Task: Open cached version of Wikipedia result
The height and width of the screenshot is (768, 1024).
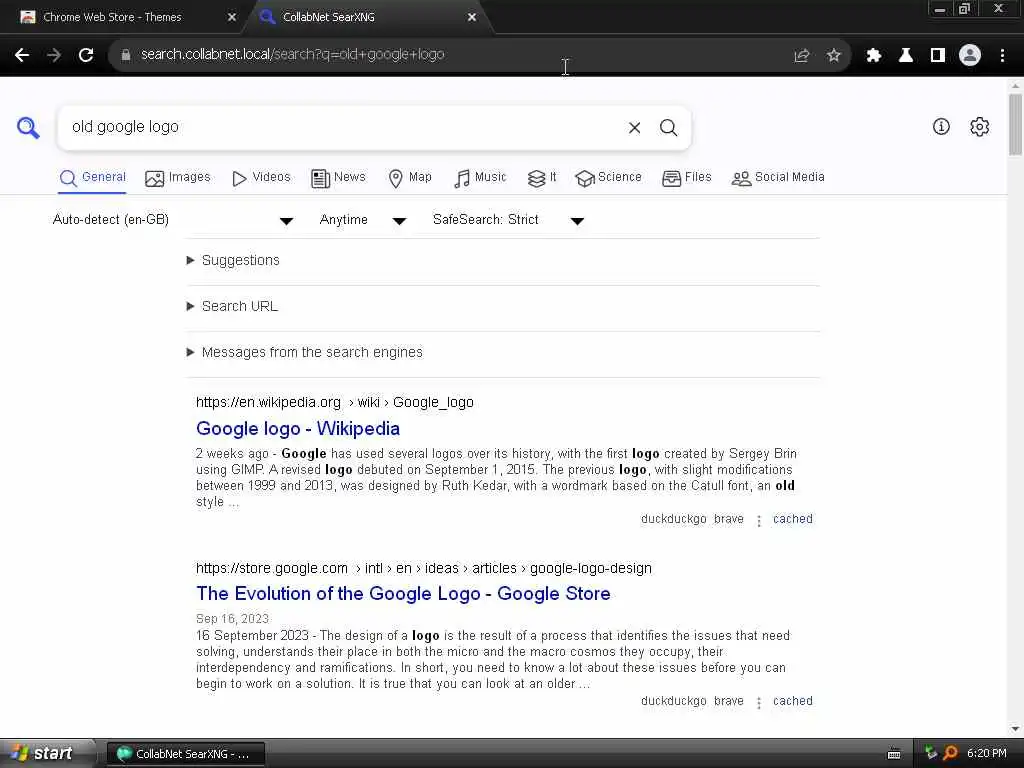Action: tap(793, 519)
